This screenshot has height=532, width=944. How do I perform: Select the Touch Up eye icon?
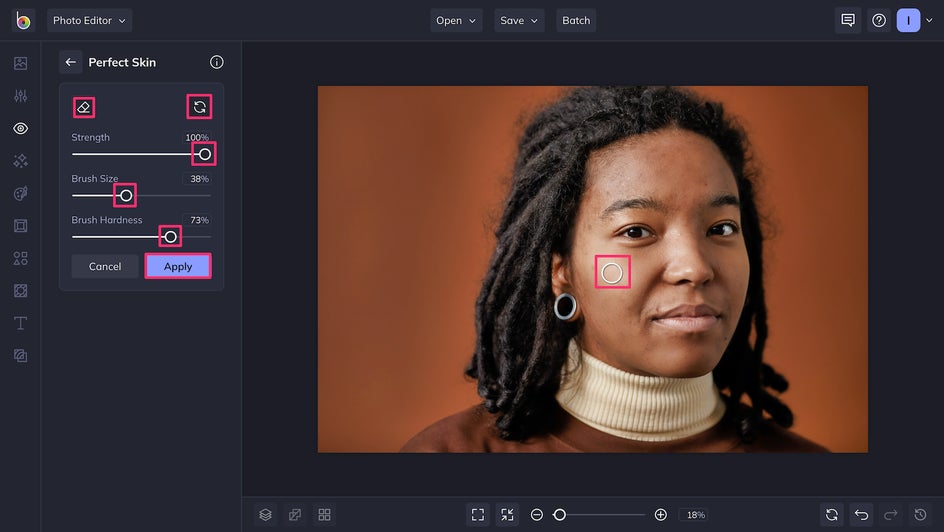pos(20,128)
